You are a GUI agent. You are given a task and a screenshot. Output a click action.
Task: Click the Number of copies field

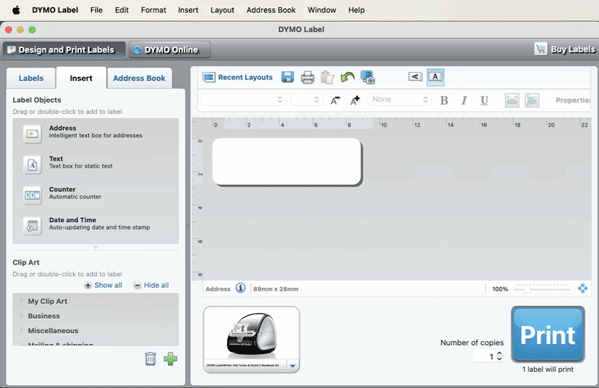[x=484, y=356]
